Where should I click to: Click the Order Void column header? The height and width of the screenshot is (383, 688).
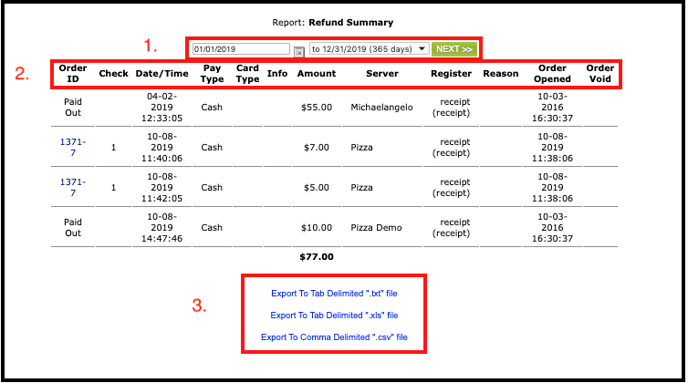600,74
